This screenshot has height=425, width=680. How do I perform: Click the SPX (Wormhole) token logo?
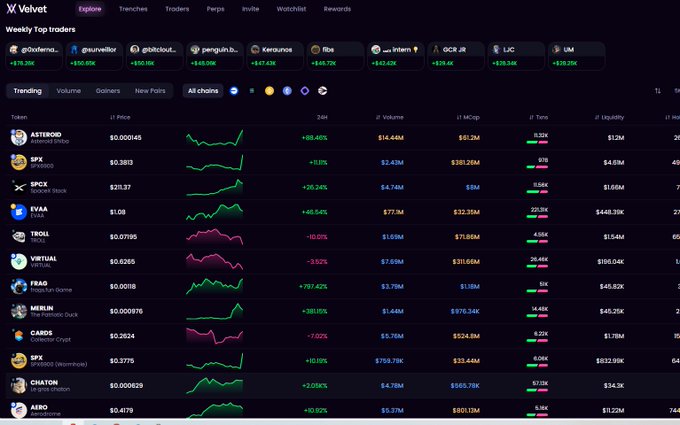(x=19, y=360)
